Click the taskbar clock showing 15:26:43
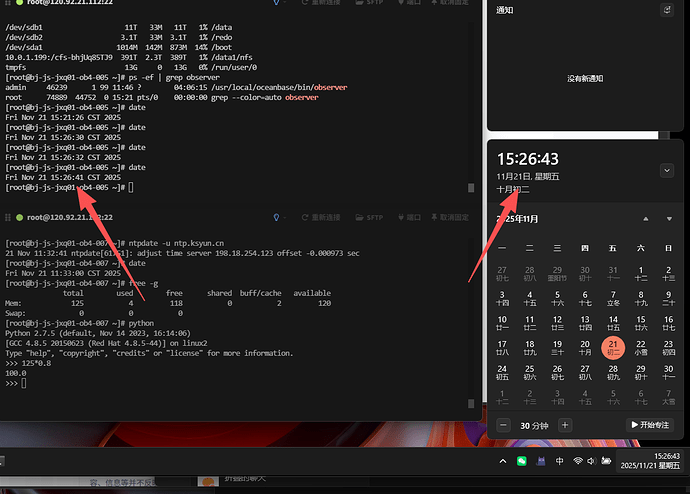Image resolution: width=690 pixels, height=494 pixels. 648,461
